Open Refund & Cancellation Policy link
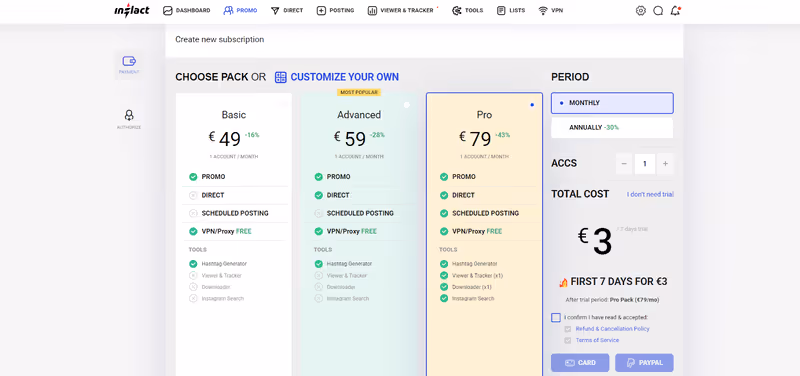The width and height of the screenshot is (800, 376). (612, 329)
